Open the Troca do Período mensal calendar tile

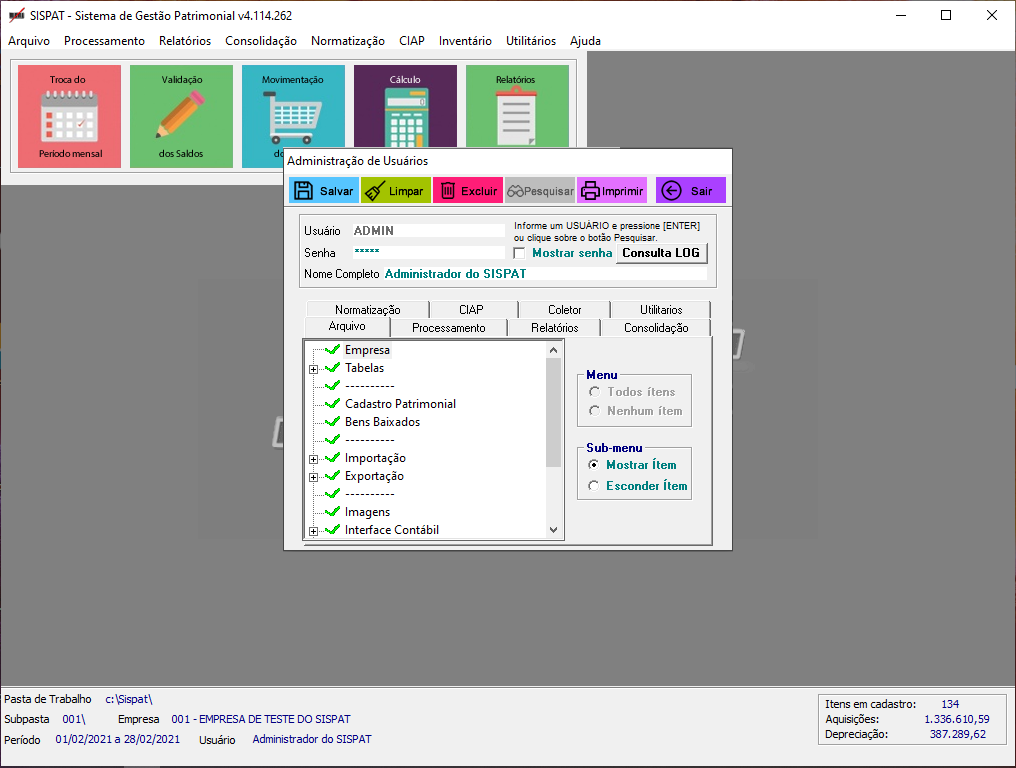coord(70,116)
